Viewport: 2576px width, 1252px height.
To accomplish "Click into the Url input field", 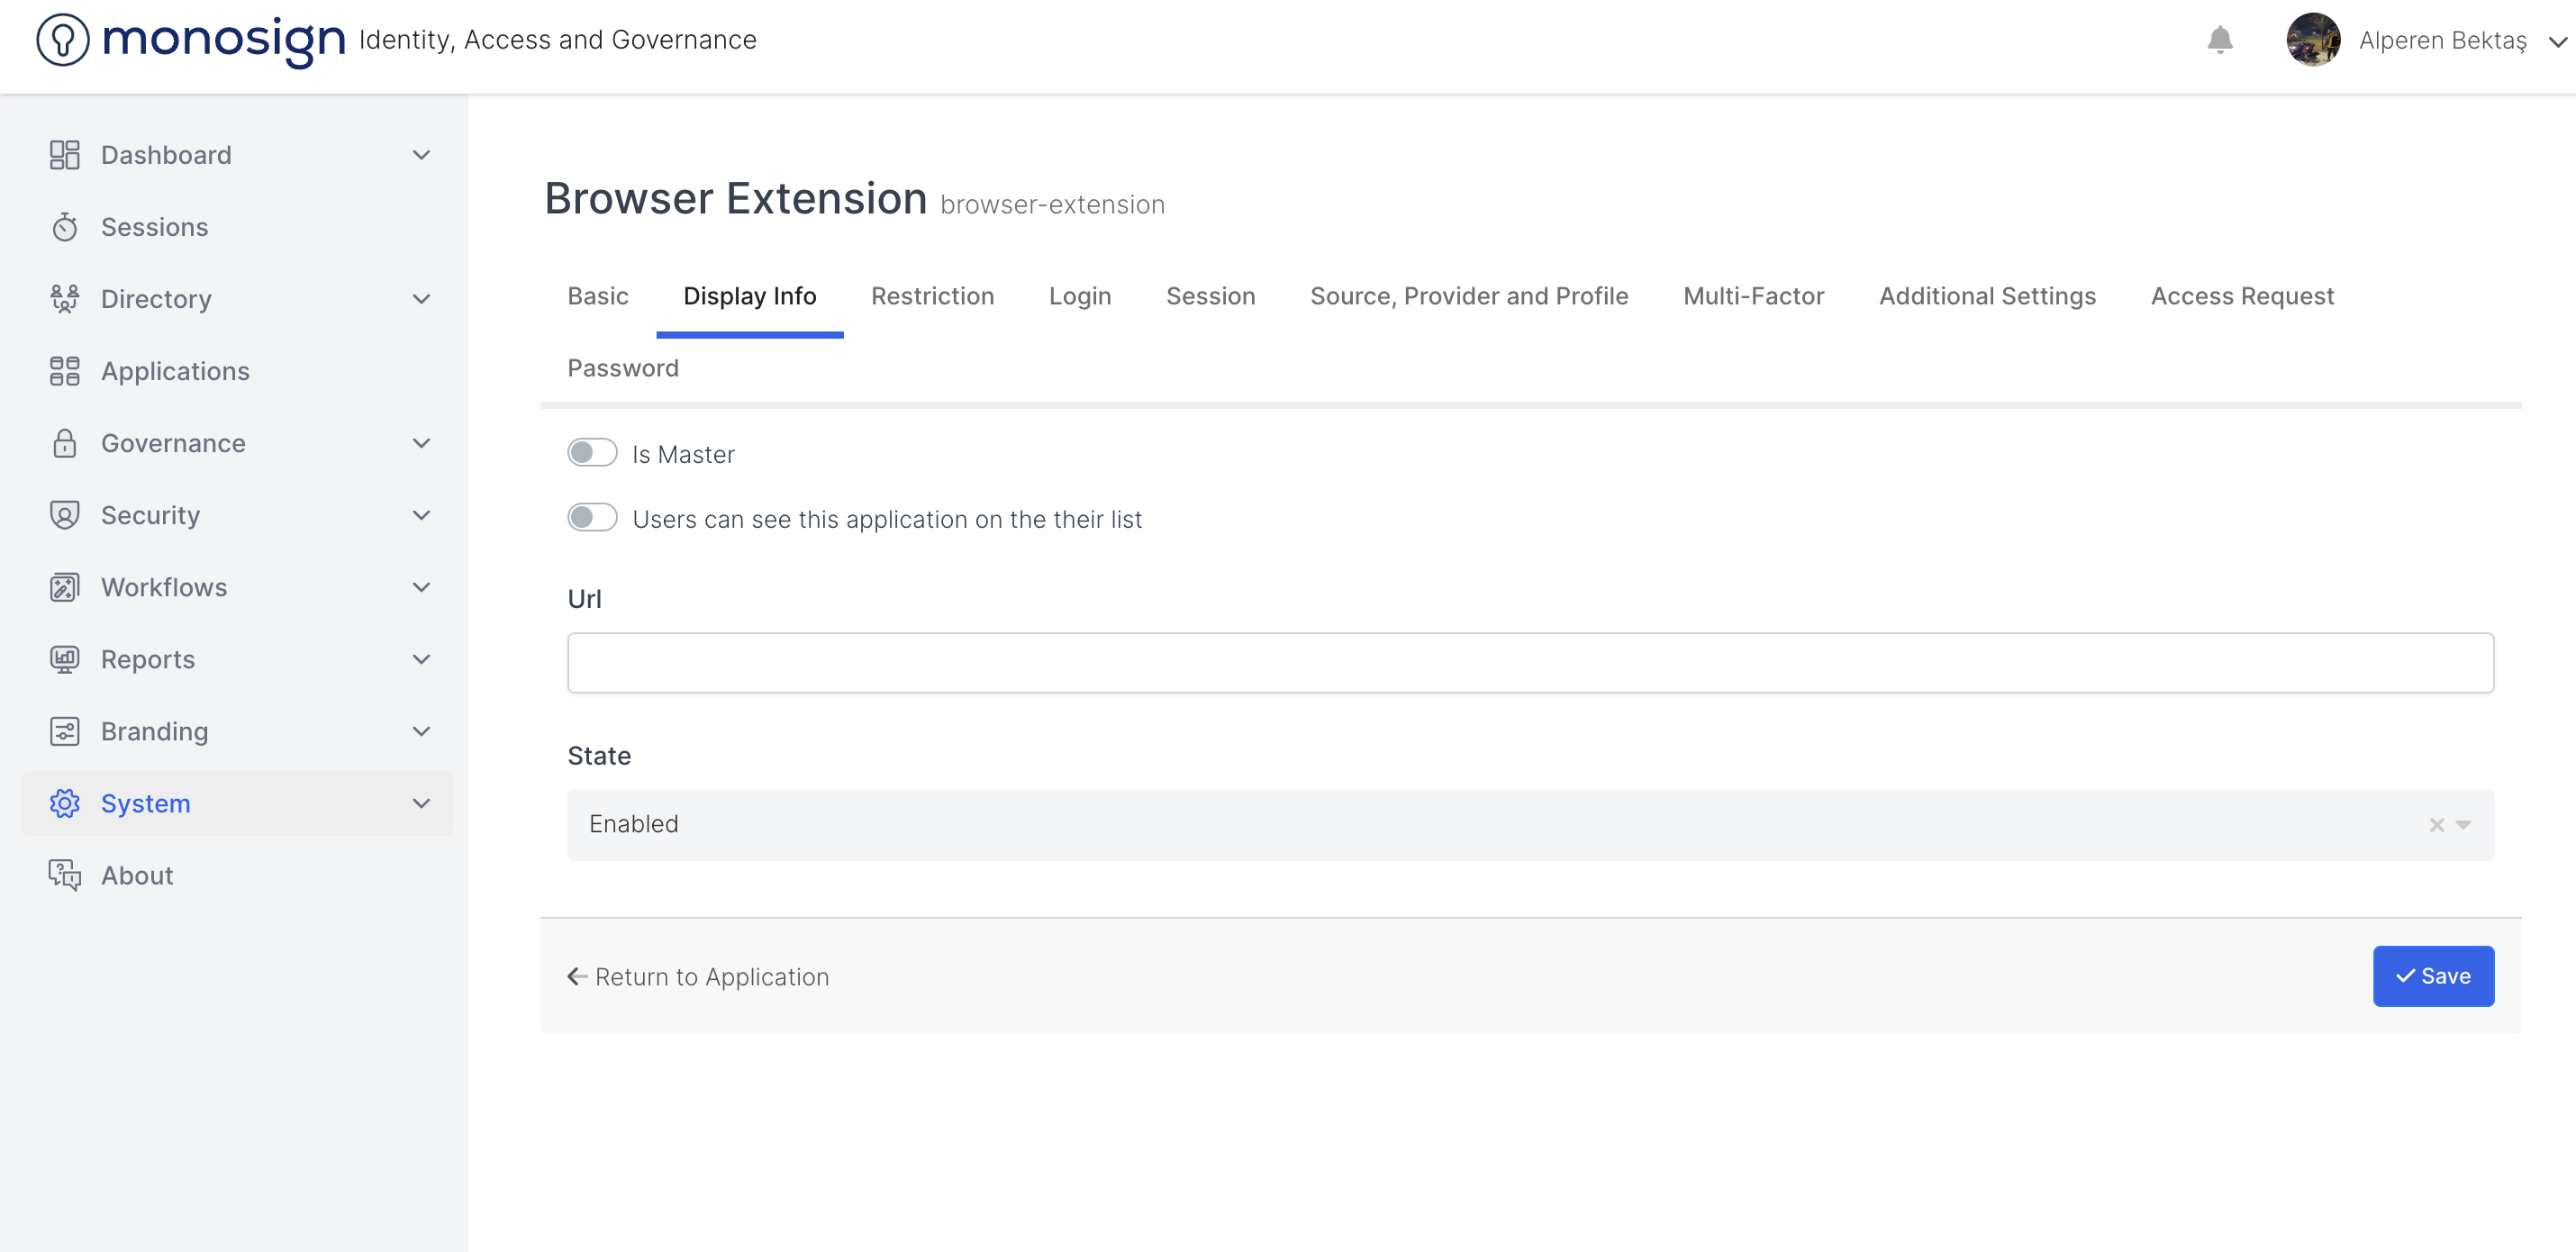I will click(1530, 662).
